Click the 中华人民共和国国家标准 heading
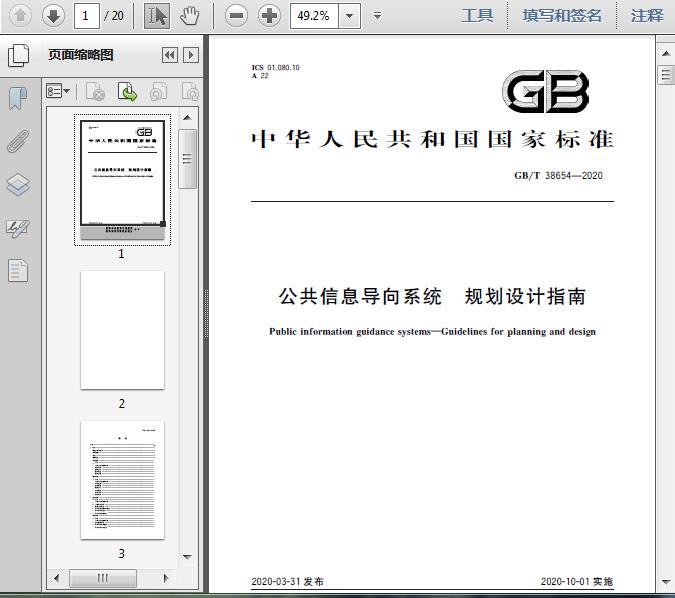Image resolution: width=675 pixels, height=598 pixels. tap(432, 139)
